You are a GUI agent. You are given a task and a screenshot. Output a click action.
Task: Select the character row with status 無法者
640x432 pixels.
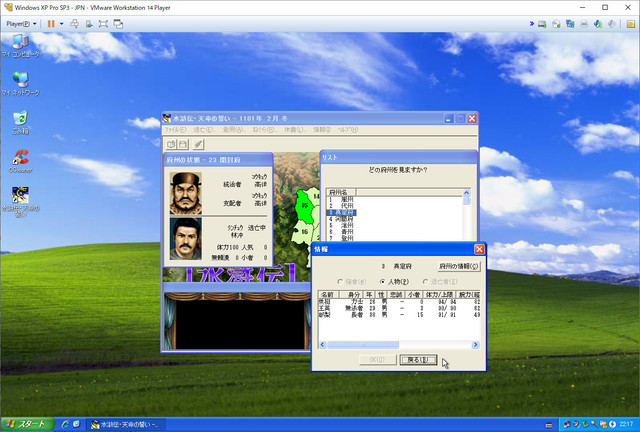[x=399, y=308]
